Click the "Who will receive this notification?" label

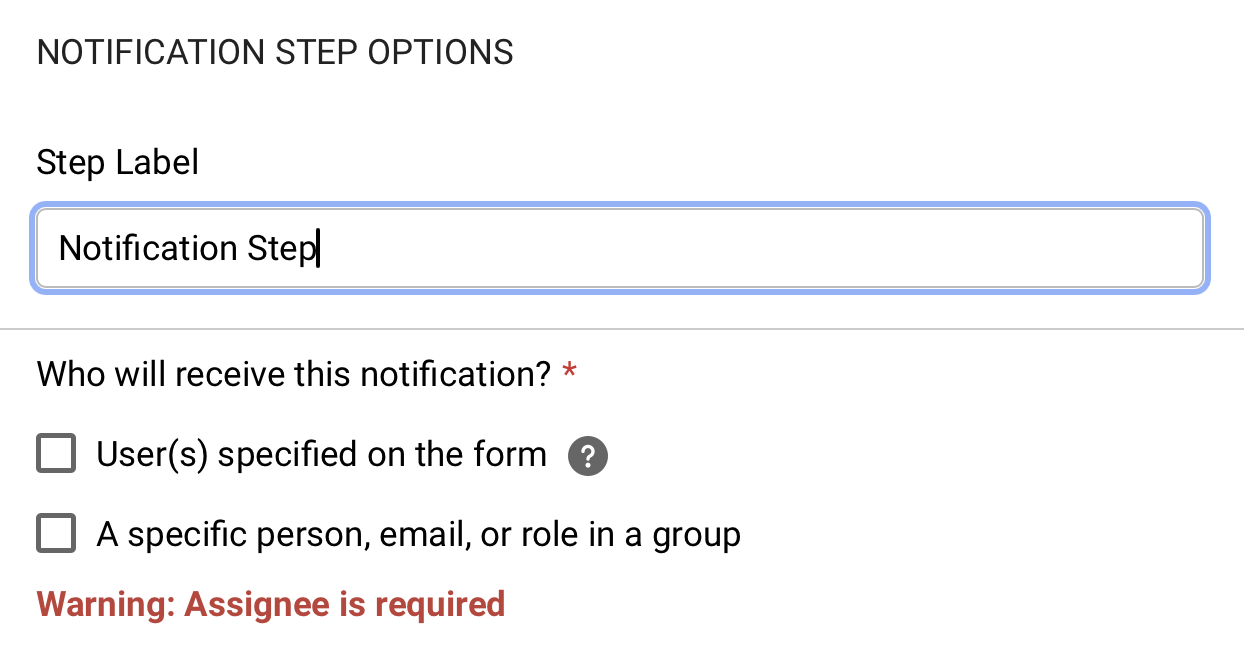coord(295,373)
